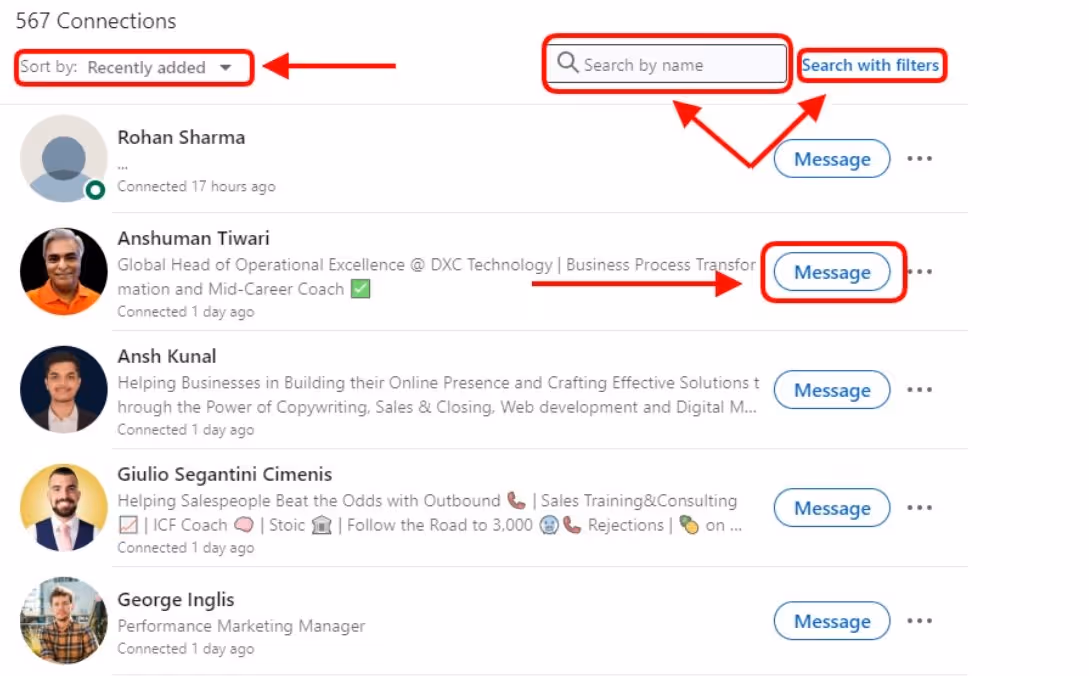Screen dimensions: 1089x676
Task: Click the more options icon for George Inglis
Action: click(x=919, y=621)
